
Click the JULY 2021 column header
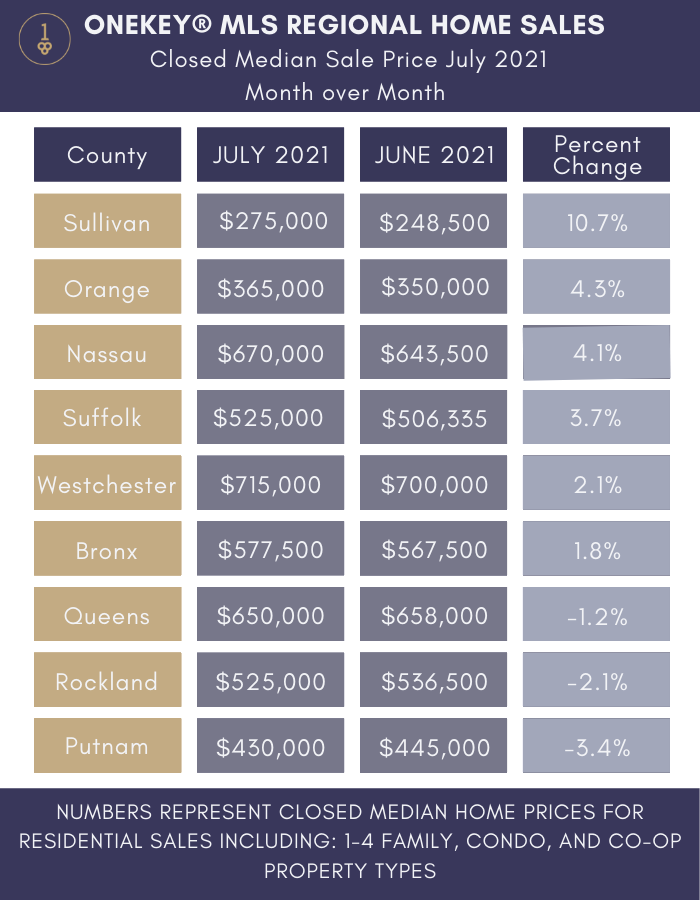[x=271, y=155]
